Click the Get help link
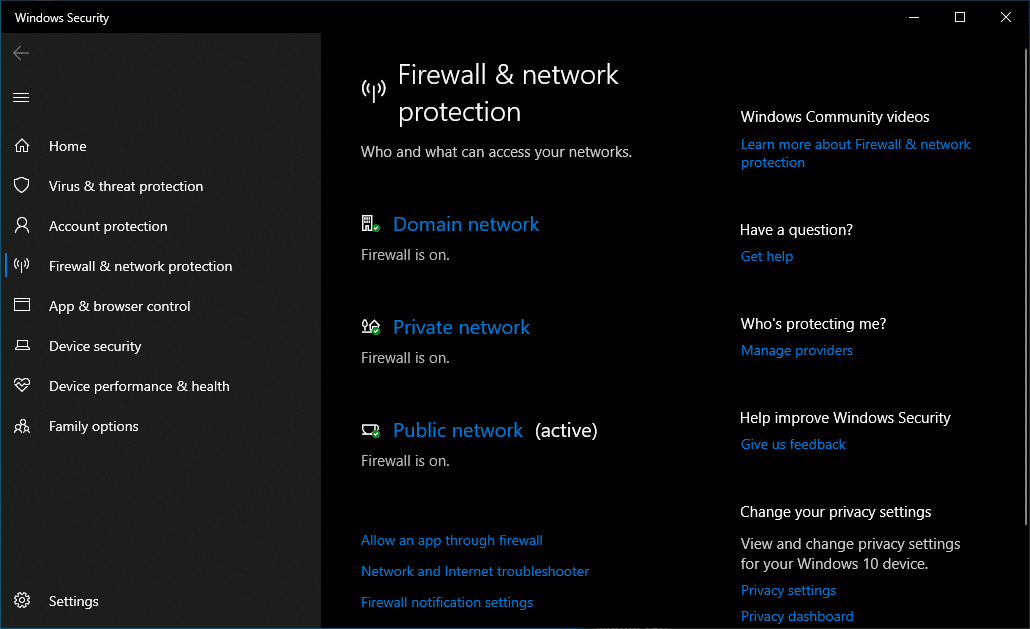The width and height of the screenshot is (1030, 629). (767, 256)
